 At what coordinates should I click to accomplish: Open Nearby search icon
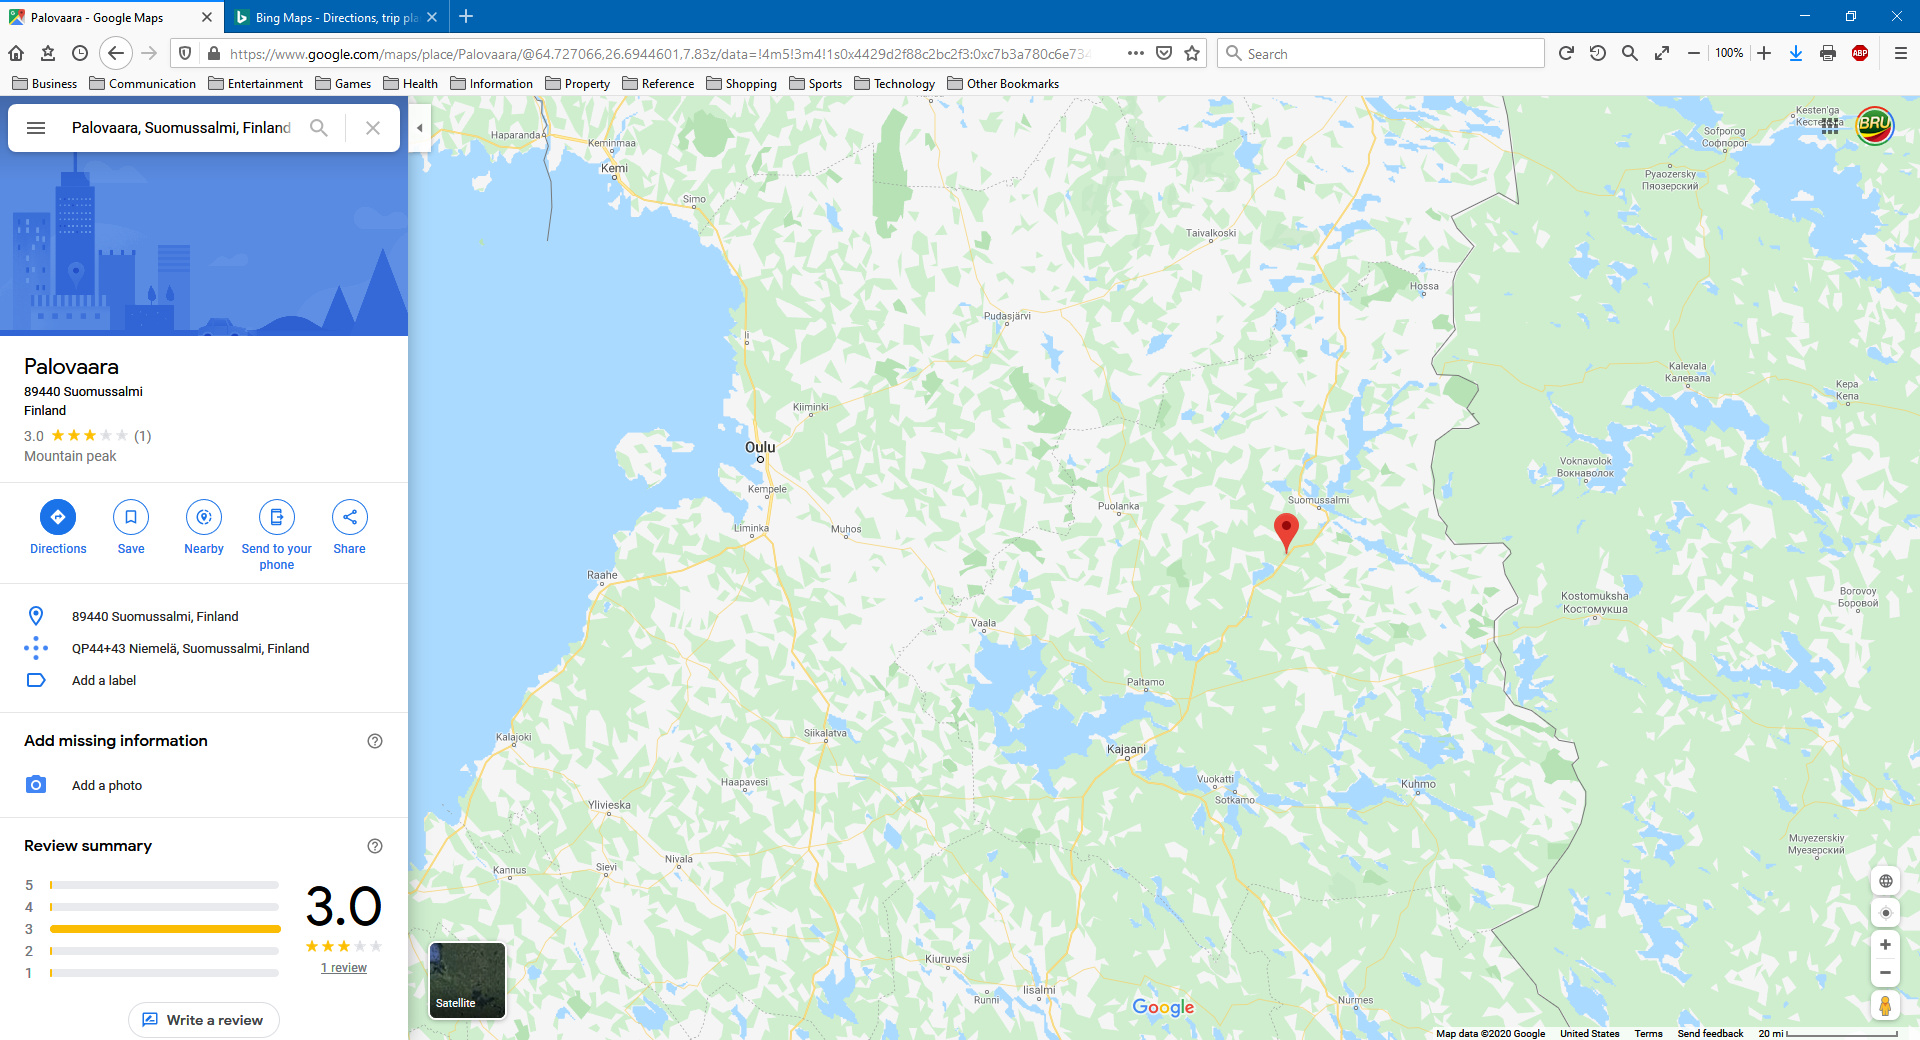[204, 517]
